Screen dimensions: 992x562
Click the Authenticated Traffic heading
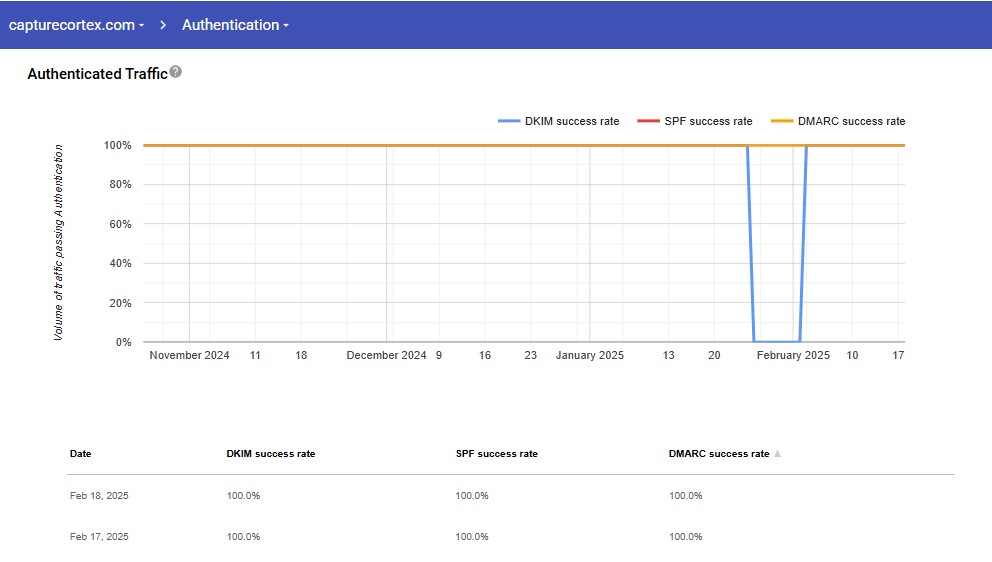pos(97,74)
